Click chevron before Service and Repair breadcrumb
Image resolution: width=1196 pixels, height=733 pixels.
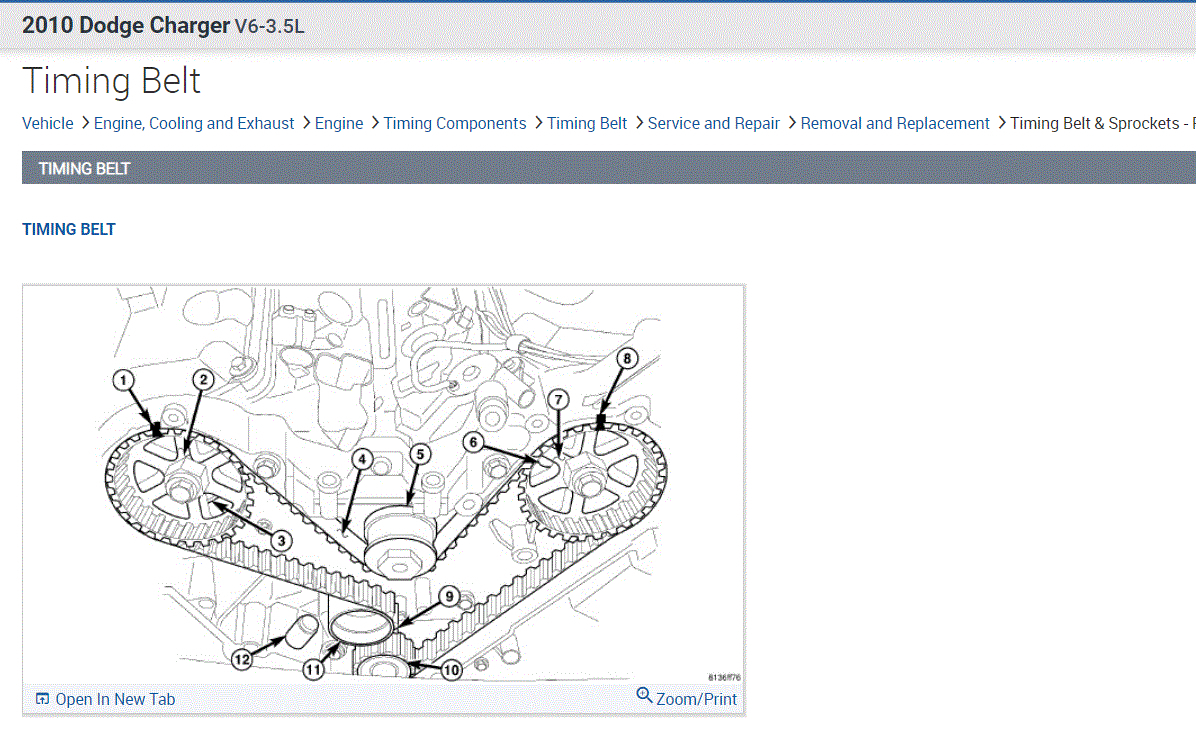[x=639, y=123]
